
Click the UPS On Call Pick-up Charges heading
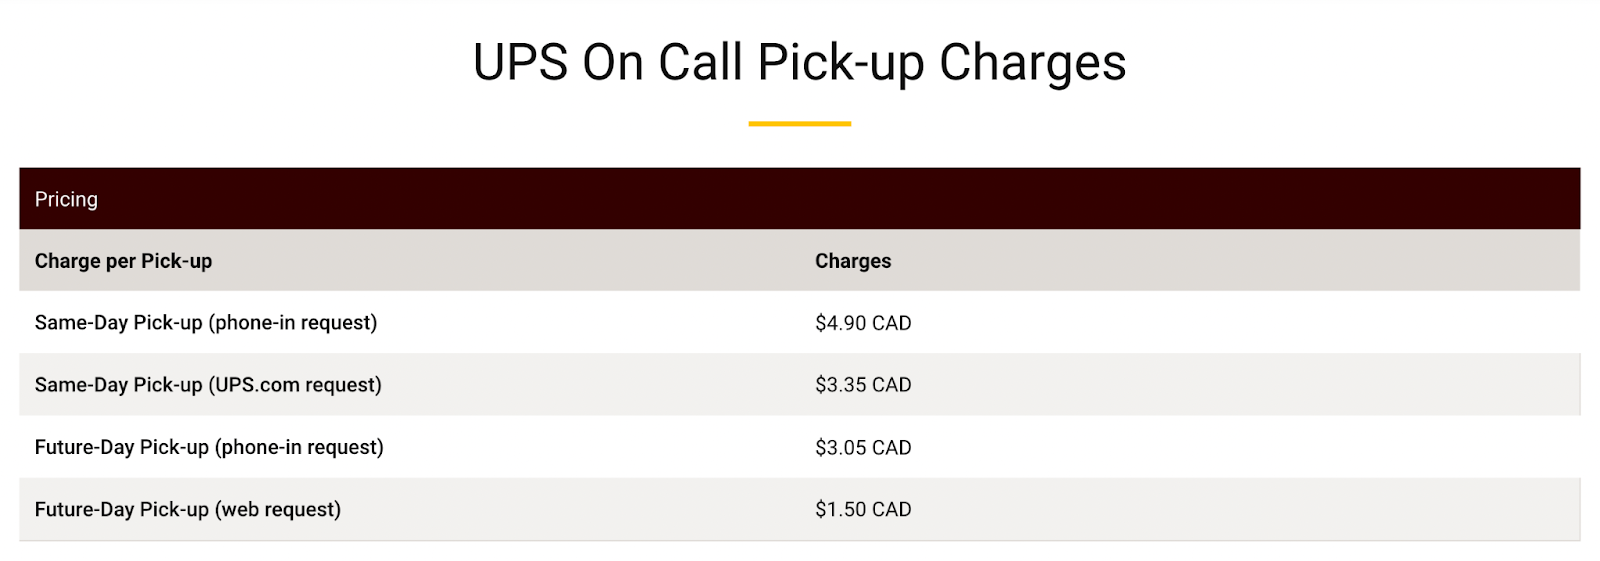[x=799, y=62]
